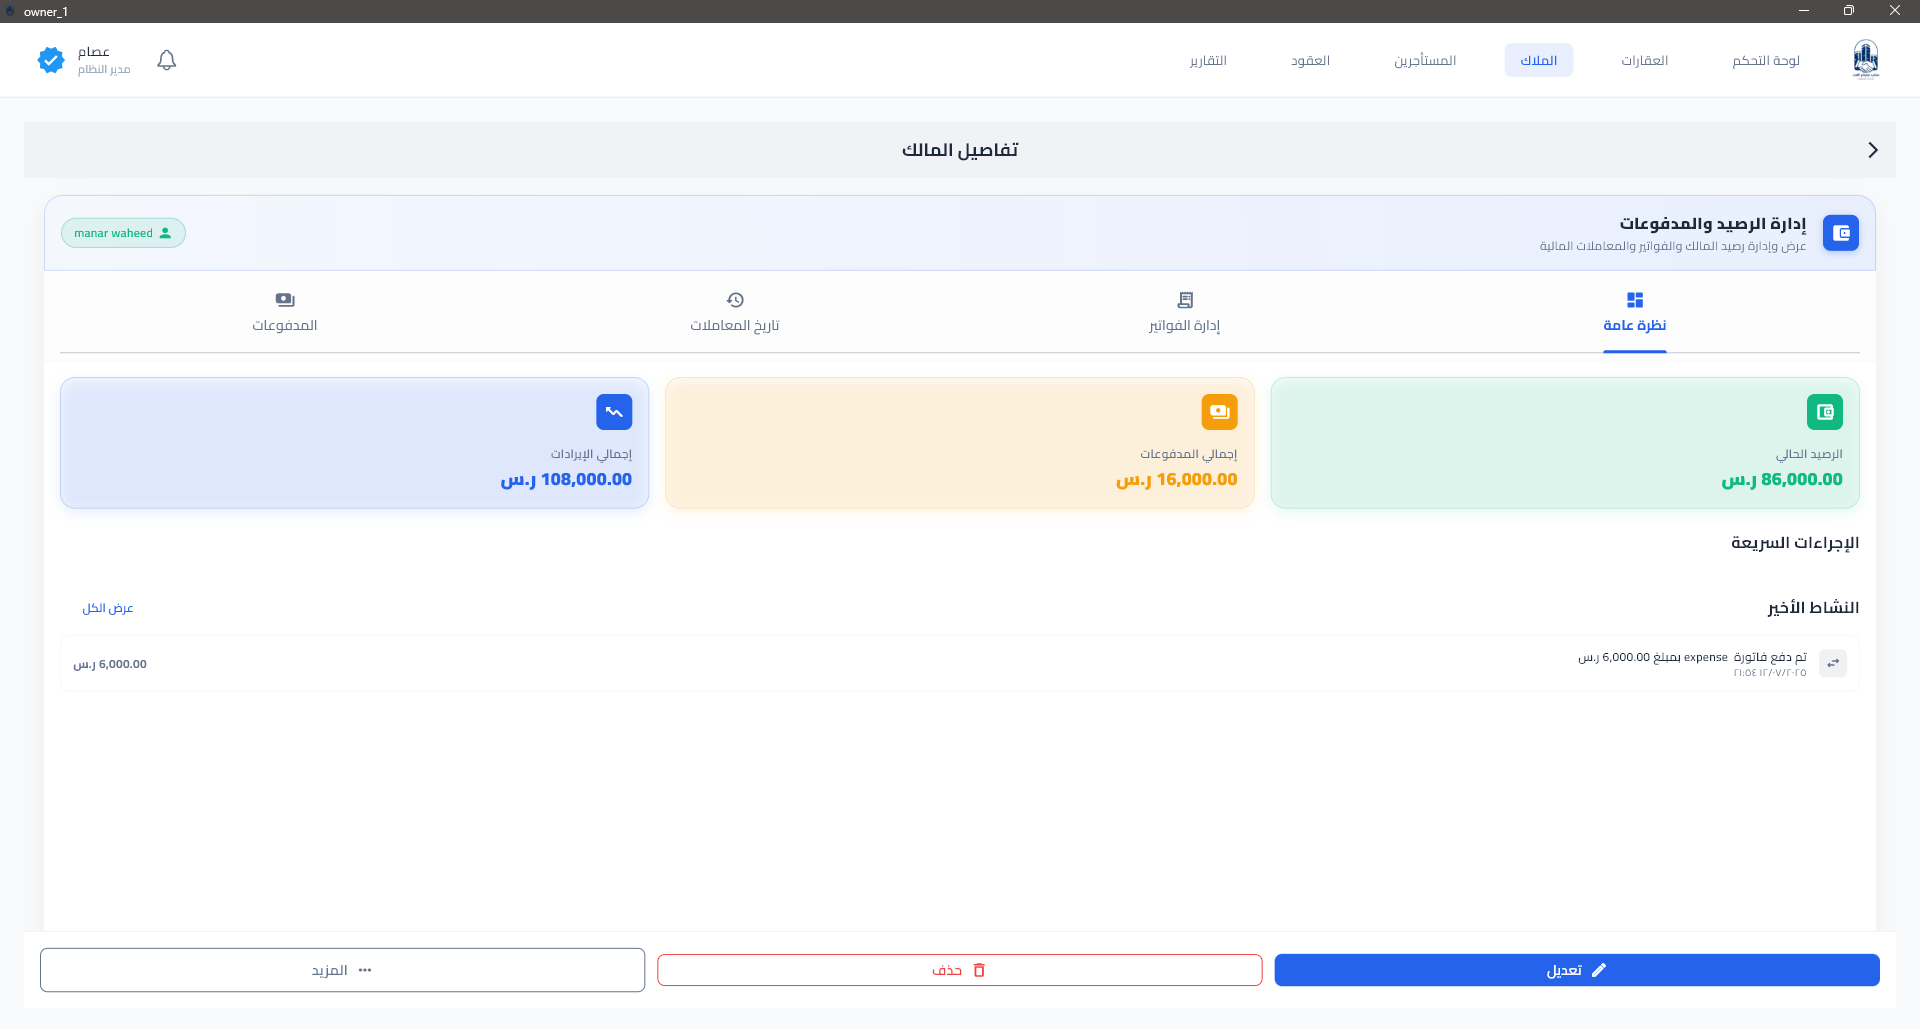
Task: Click the history clock icon above تاريخ المعاملات
Action: coord(735,300)
